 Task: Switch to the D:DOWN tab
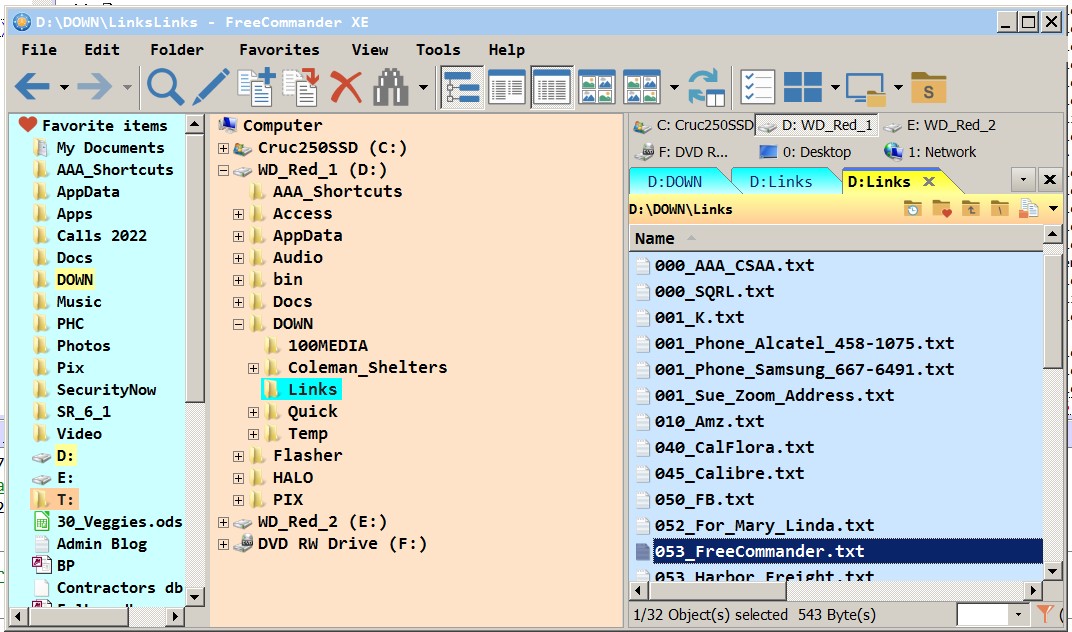675,181
